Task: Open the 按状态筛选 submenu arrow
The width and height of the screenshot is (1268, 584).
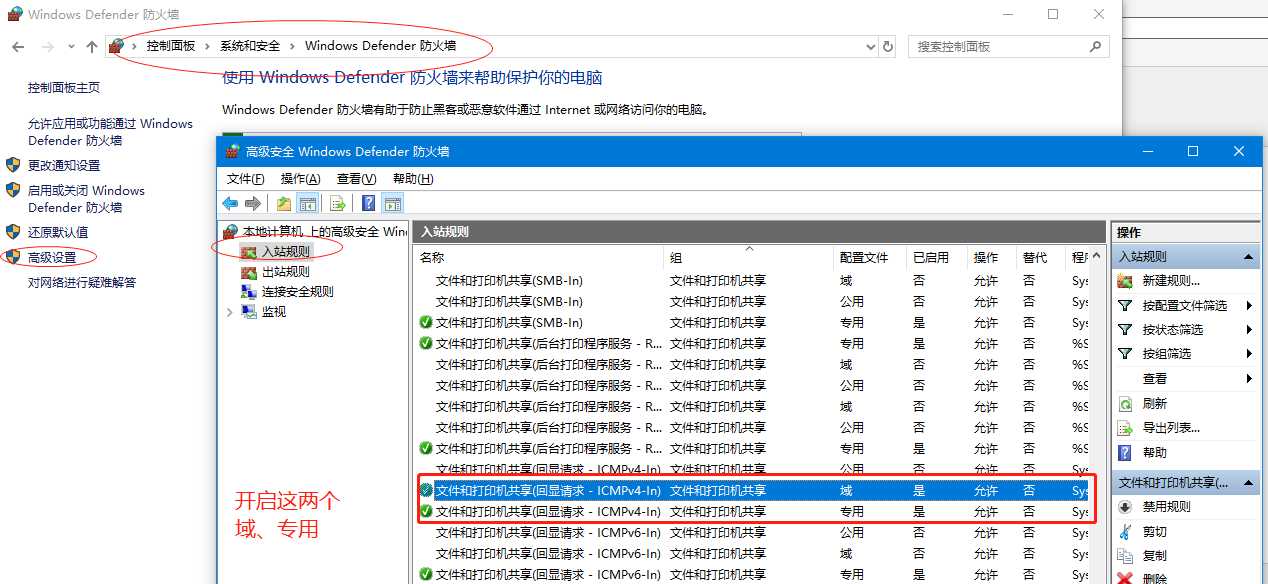Action: [1250, 330]
